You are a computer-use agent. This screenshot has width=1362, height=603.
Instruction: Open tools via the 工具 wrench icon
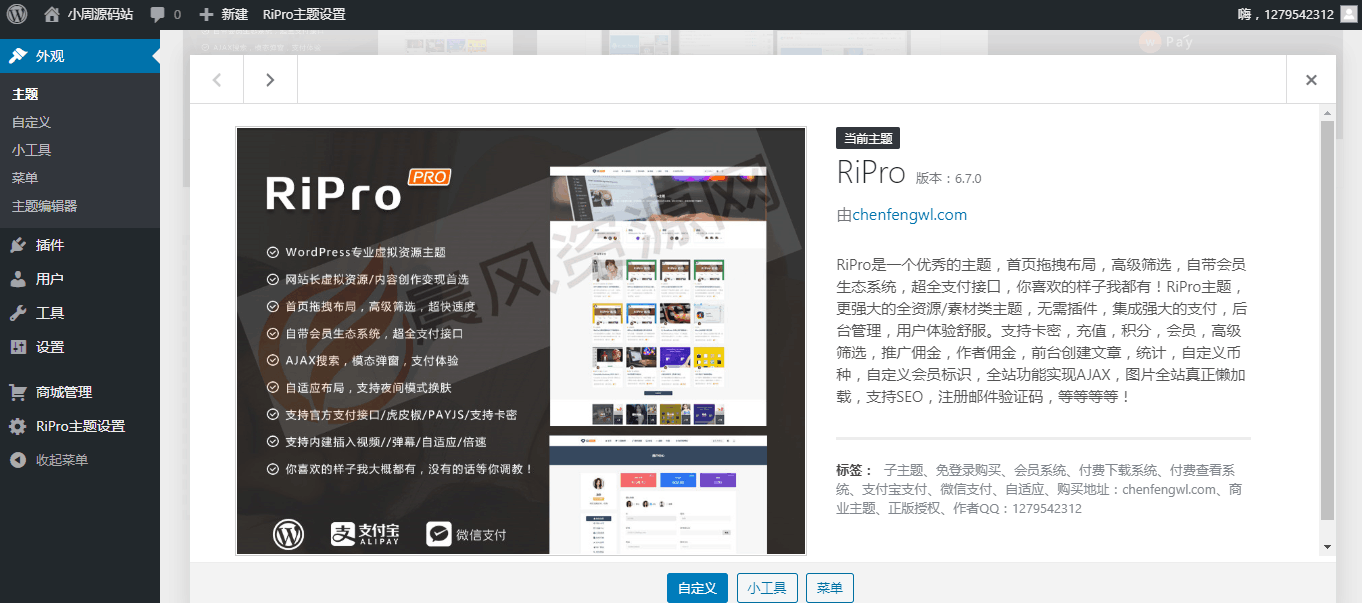click(20, 314)
